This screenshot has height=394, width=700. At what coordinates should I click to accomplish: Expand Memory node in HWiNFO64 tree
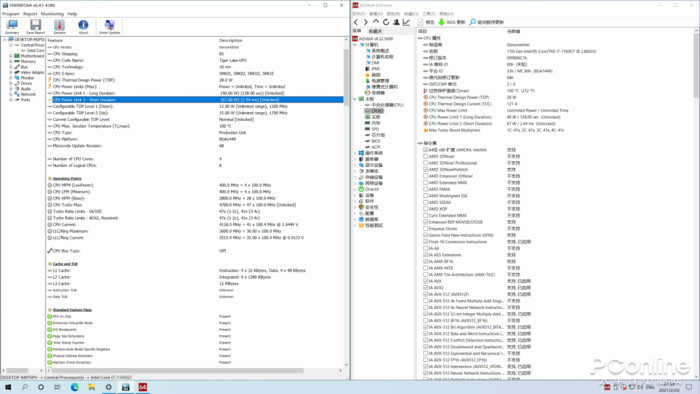[11, 62]
